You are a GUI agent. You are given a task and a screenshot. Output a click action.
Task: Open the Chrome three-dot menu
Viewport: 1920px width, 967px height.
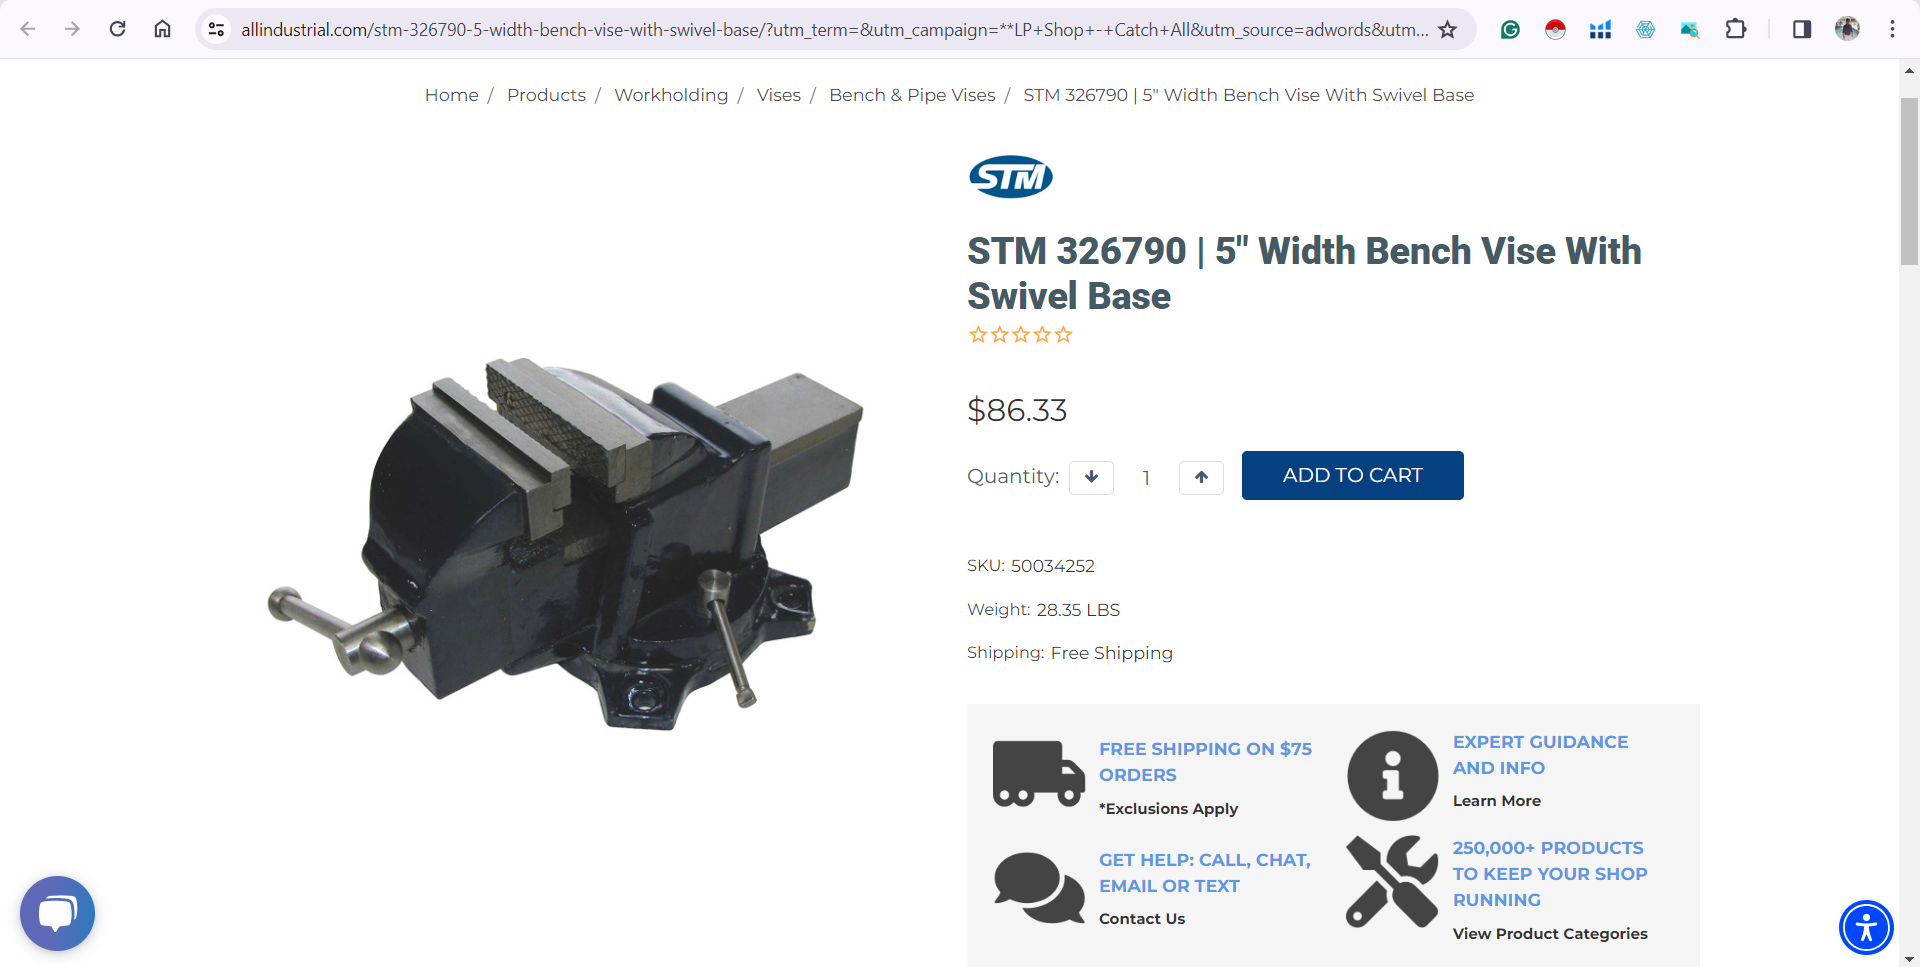point(1892,29)
